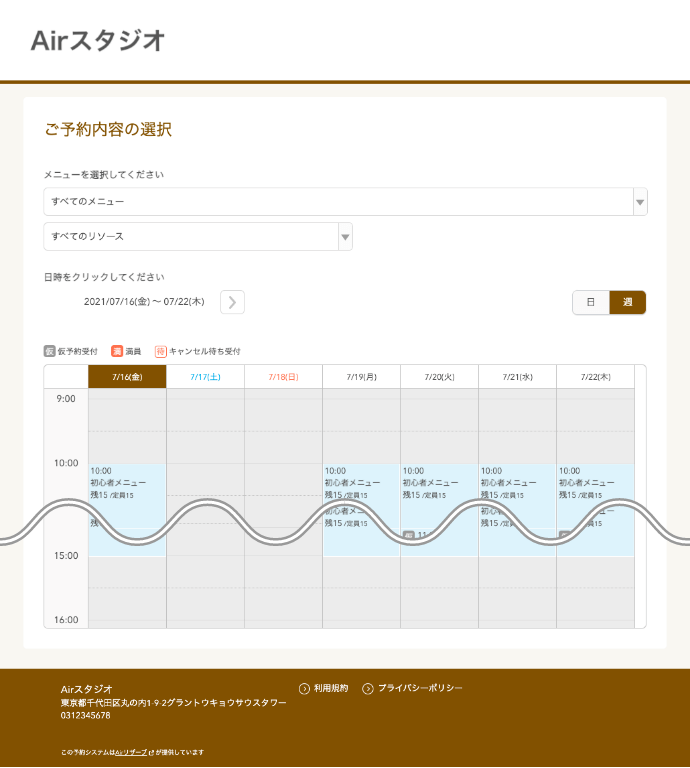Open the 利用規約 link in footer

point(331,688)
